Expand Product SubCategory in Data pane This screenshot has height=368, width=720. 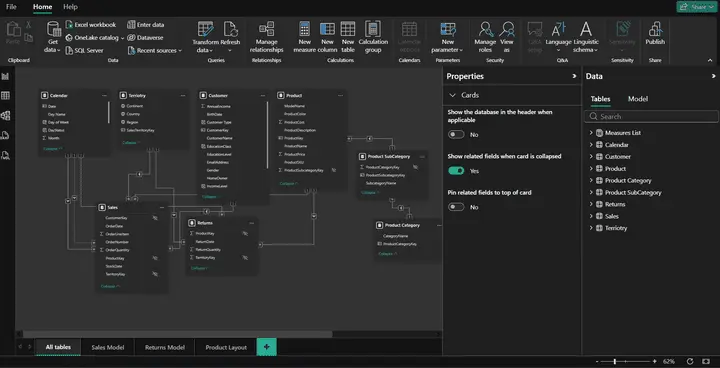591,192
